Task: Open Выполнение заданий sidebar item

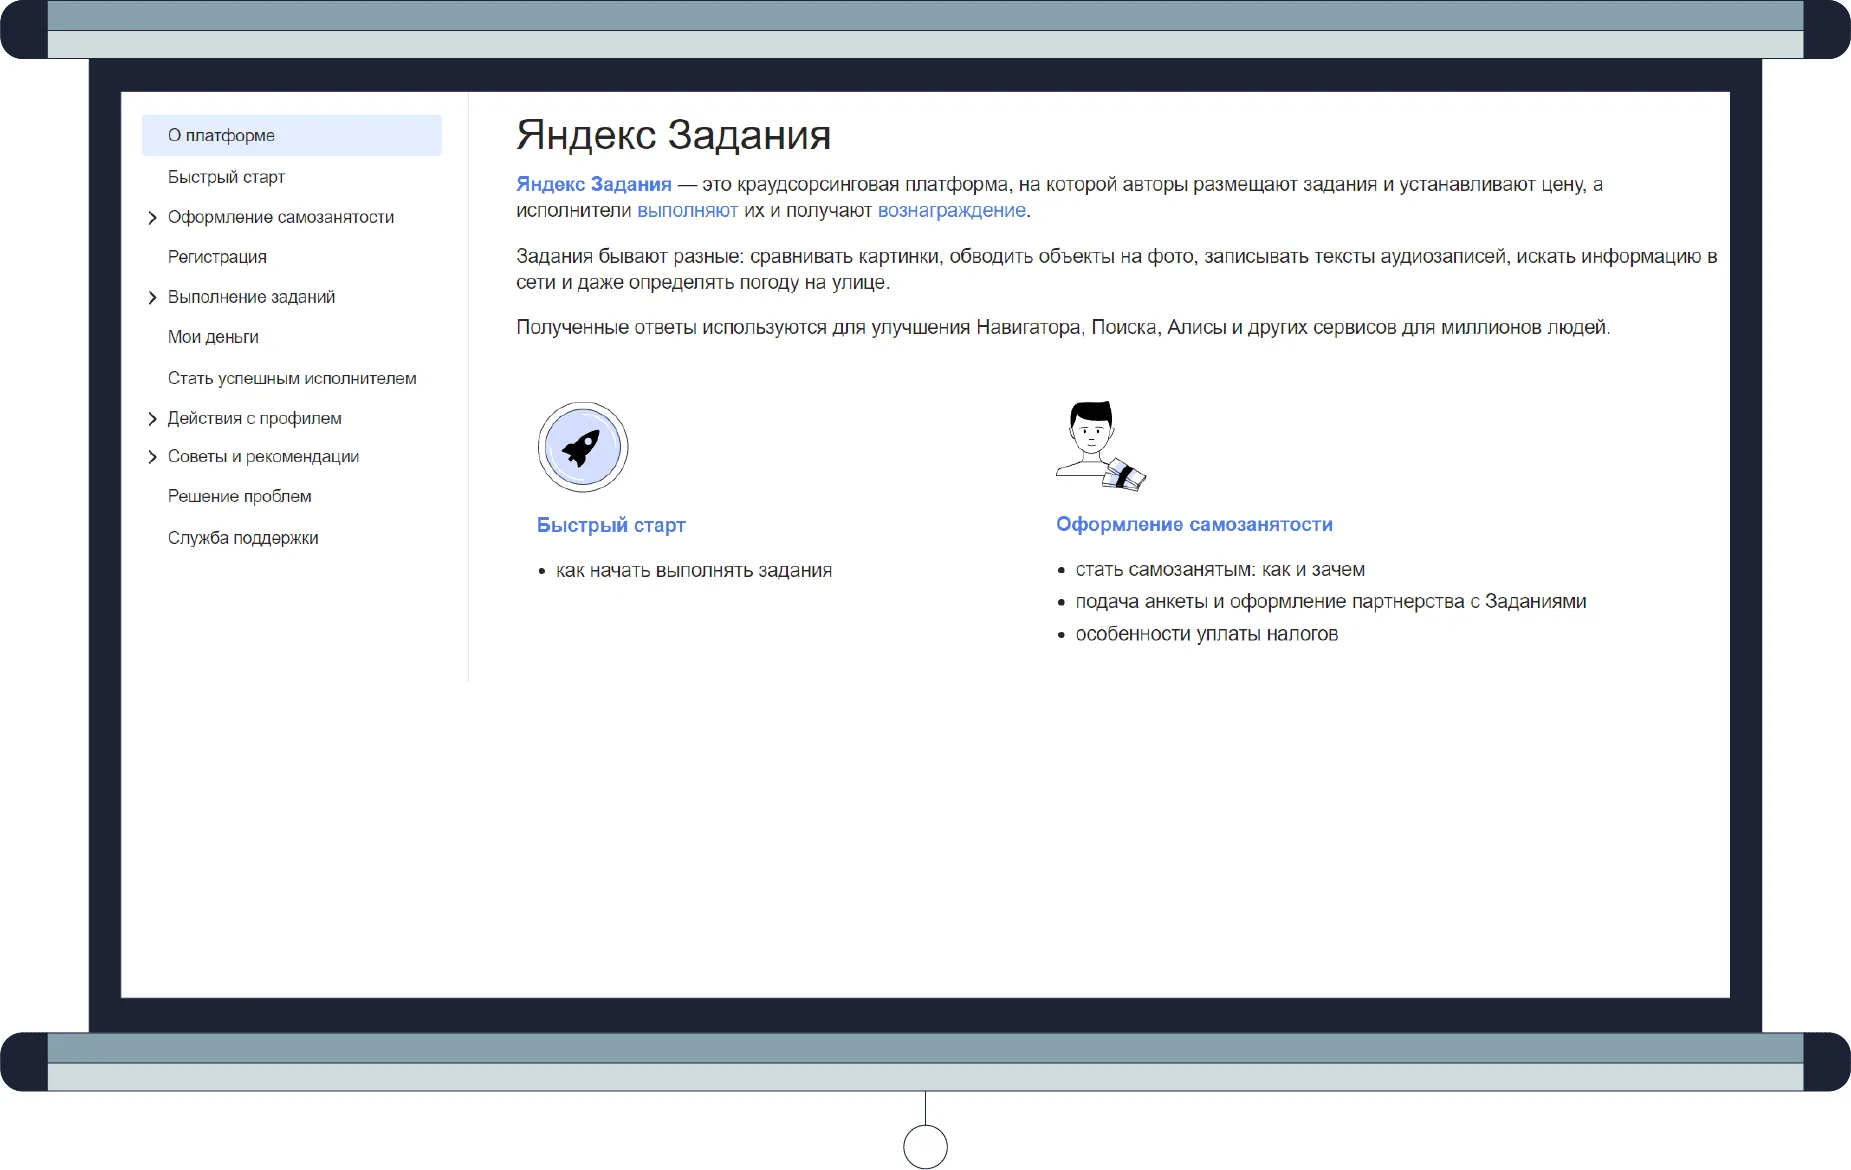Action: [x=251, y=297]
